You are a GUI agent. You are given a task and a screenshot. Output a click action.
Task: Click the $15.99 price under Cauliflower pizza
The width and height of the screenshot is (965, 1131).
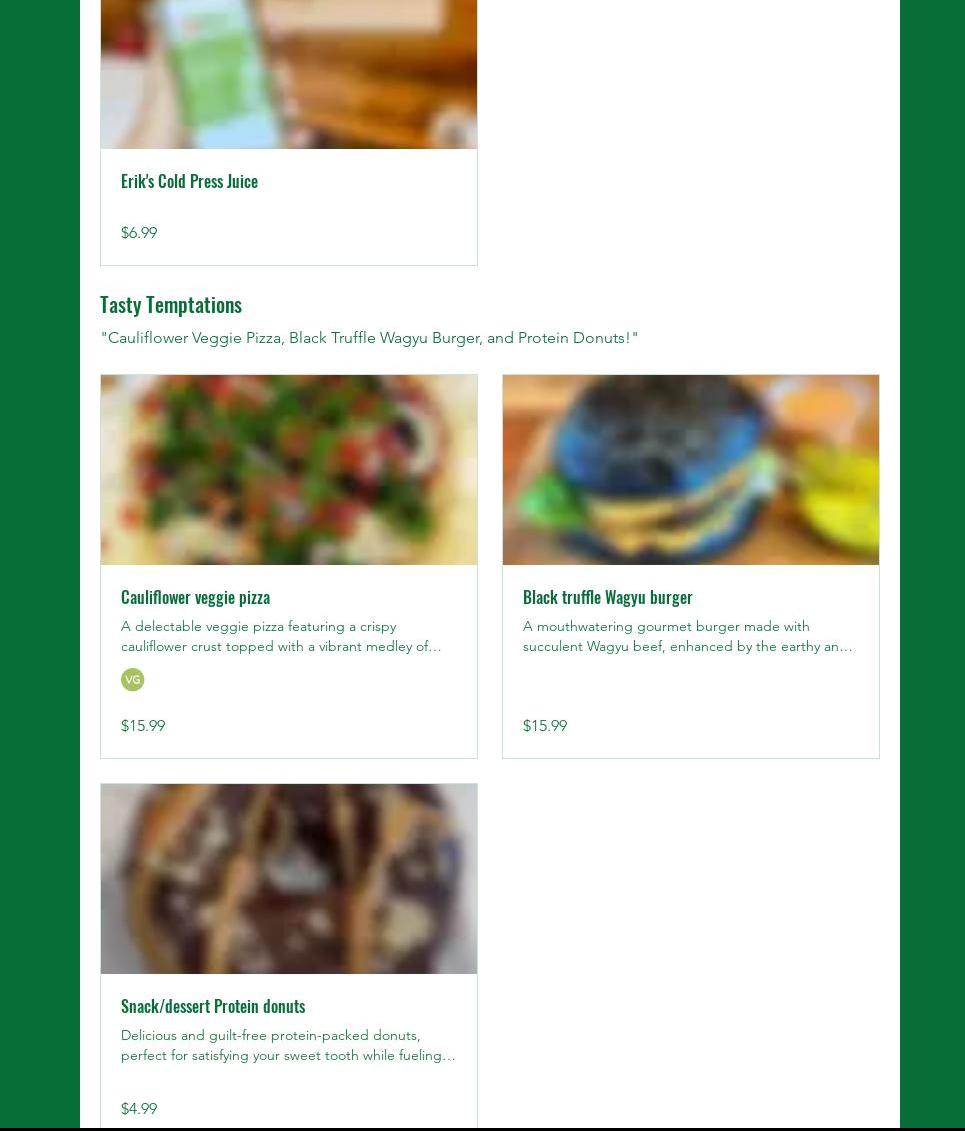[143, 726]
